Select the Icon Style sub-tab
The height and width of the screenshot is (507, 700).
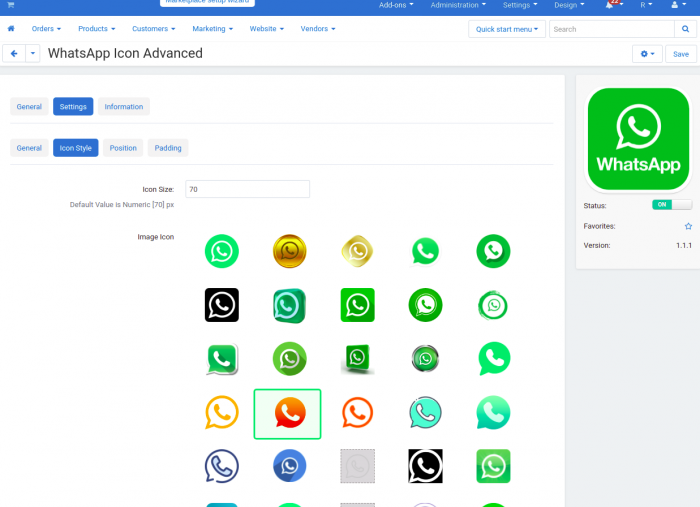point(75,148)
